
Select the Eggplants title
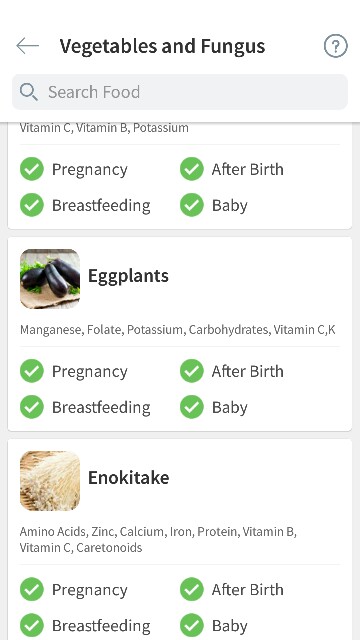tap(128, 276)
